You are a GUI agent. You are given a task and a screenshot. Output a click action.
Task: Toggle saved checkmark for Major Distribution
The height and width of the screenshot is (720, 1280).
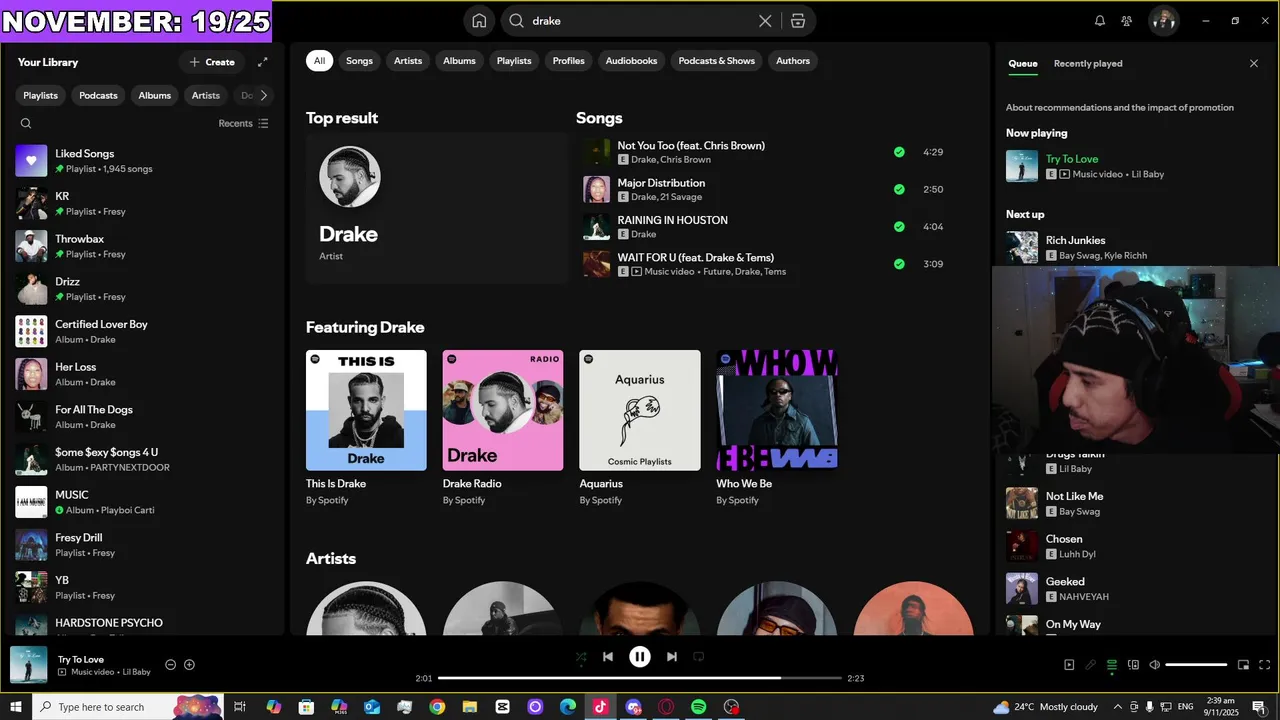(899, 189)
